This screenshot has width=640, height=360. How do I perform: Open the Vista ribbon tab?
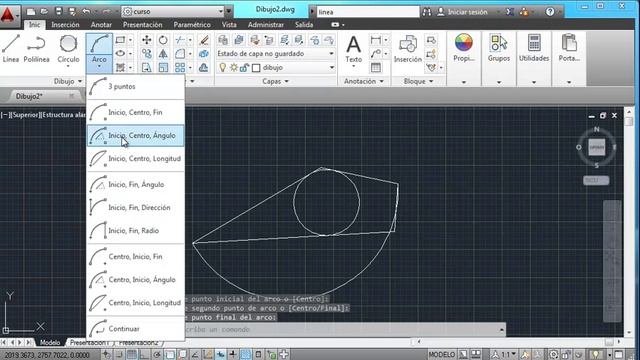[x=229, y=24]
